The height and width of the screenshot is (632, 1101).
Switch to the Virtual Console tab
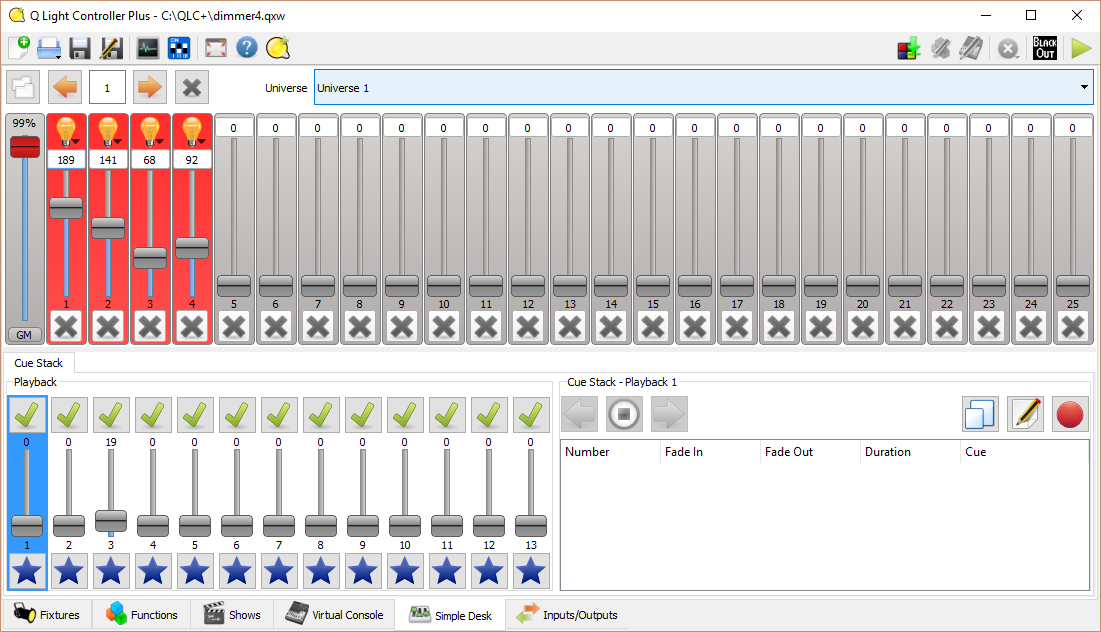pyautogui.click(x=334, y=614)
